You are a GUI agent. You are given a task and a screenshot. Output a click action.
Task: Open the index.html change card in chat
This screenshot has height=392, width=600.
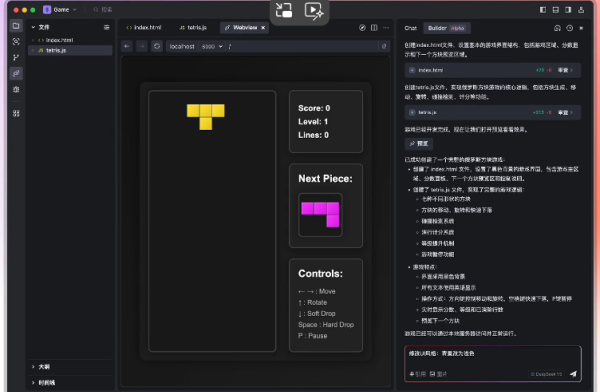pyautogui.click(x=492, y=70)
